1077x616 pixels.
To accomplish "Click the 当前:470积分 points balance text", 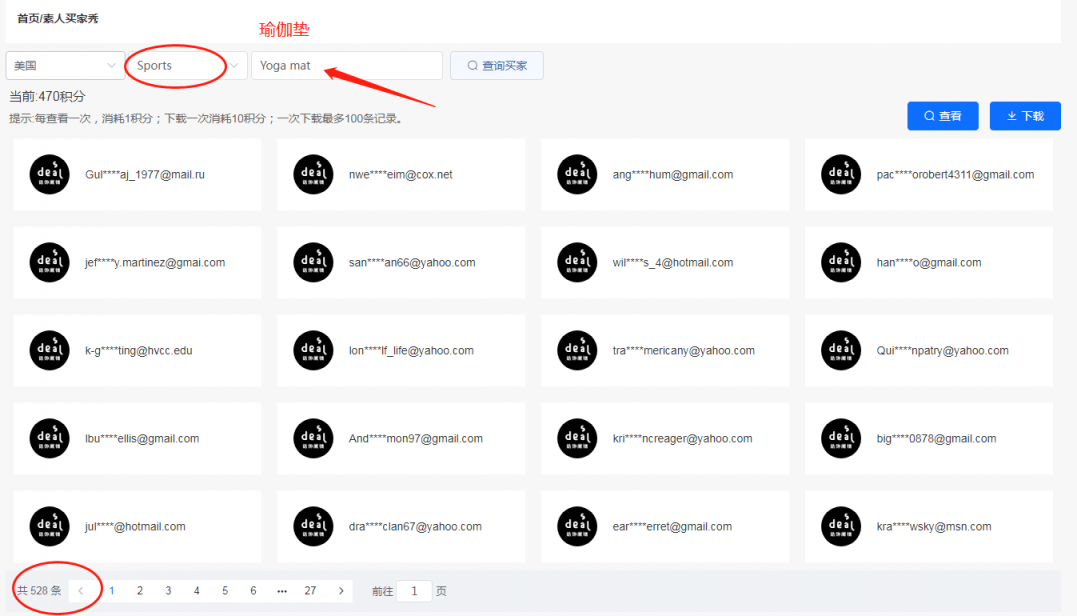I will pyautogui.click(x=47, y=97).
